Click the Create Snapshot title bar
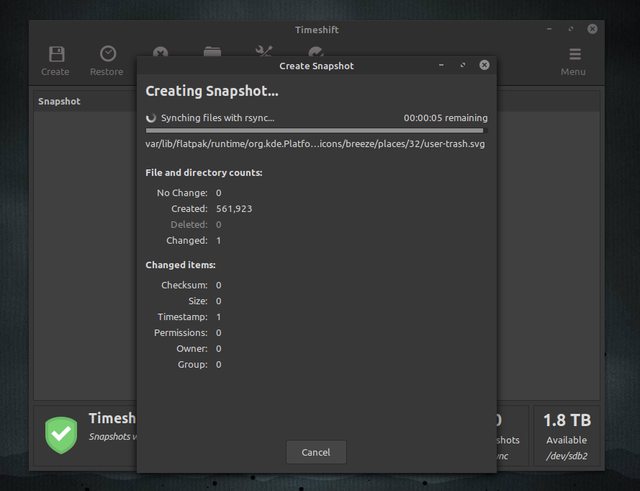The height and width of the screenshot is (491, 640). 316,66
